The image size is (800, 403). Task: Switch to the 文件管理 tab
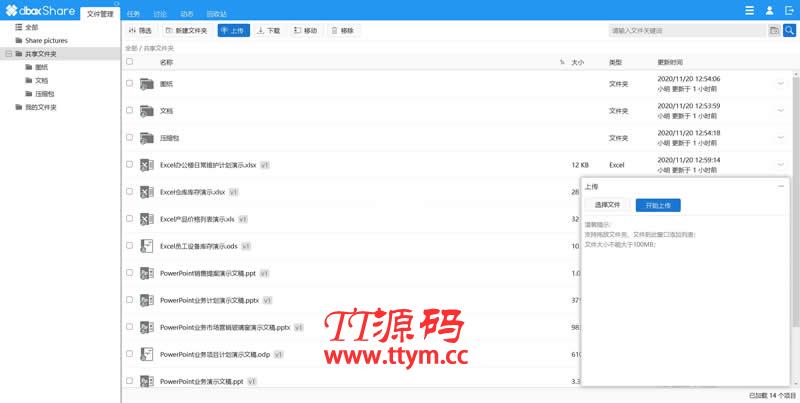pos(100,14)
